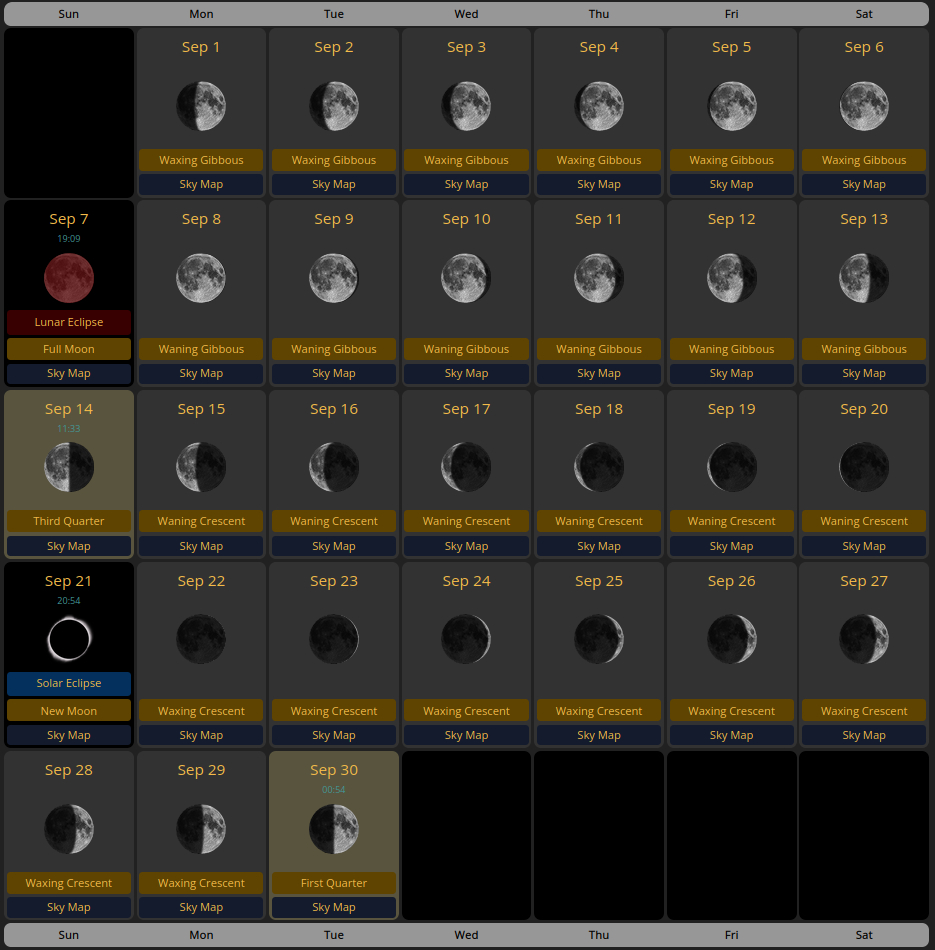The height and width of the screenshot is (950, 935).
Task: Click the Sep 13 moon phase image
Action: (x=864, y=278)
